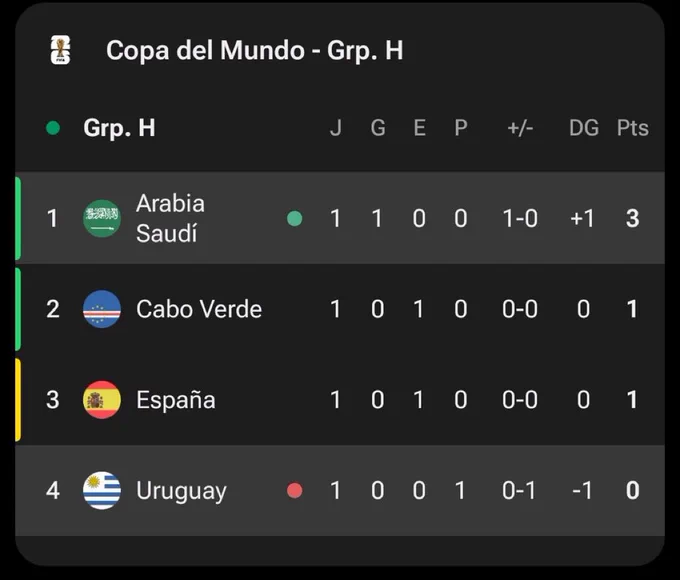Click the Pts column header
The image size is (680, 580).
click(633, 128)
